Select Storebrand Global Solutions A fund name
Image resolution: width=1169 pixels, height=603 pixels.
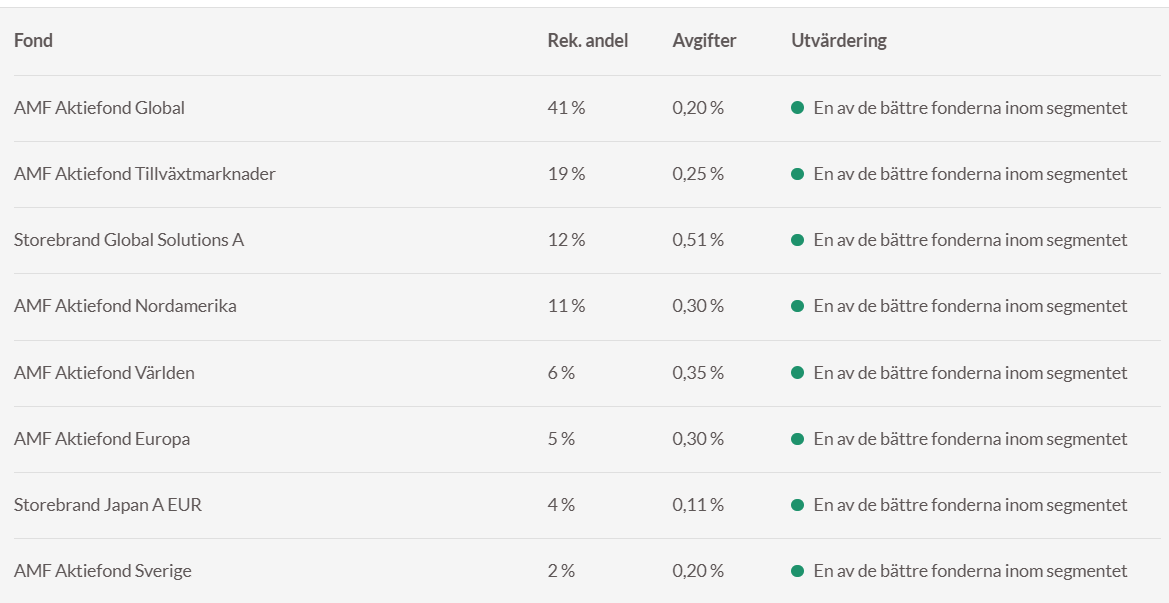128,240
